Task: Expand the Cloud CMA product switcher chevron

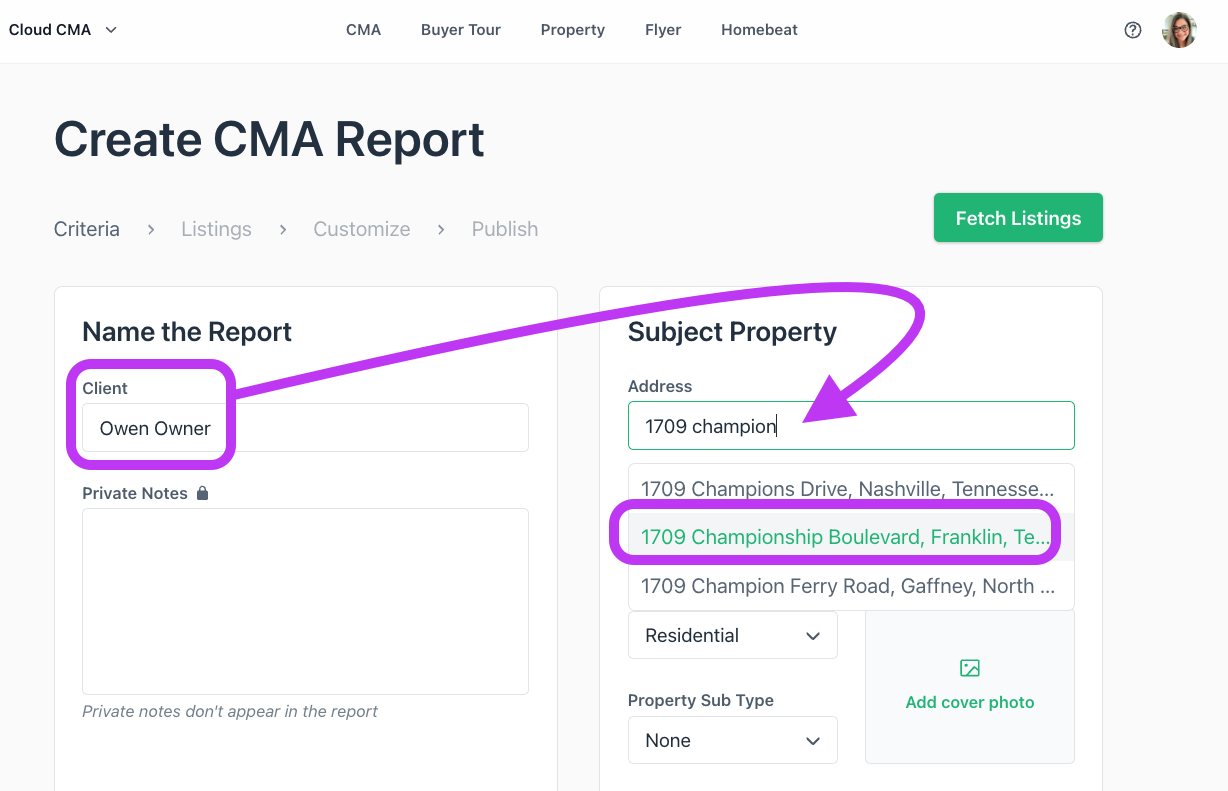Action: coord(111,30)
